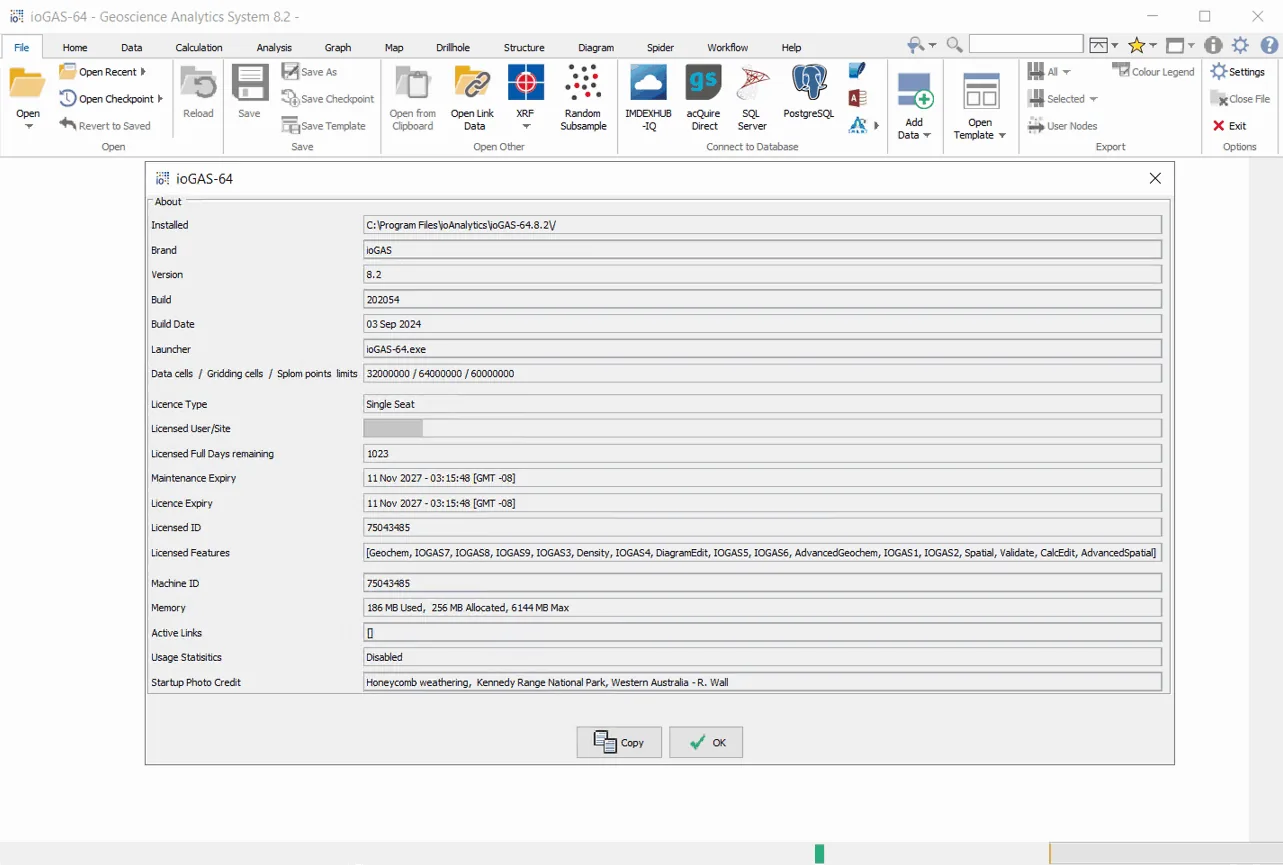Image resolution: width=1283 pixels, height=865 pixels.
Task: Open the Spider ribbon tab
Action: [x=660, y=47]
